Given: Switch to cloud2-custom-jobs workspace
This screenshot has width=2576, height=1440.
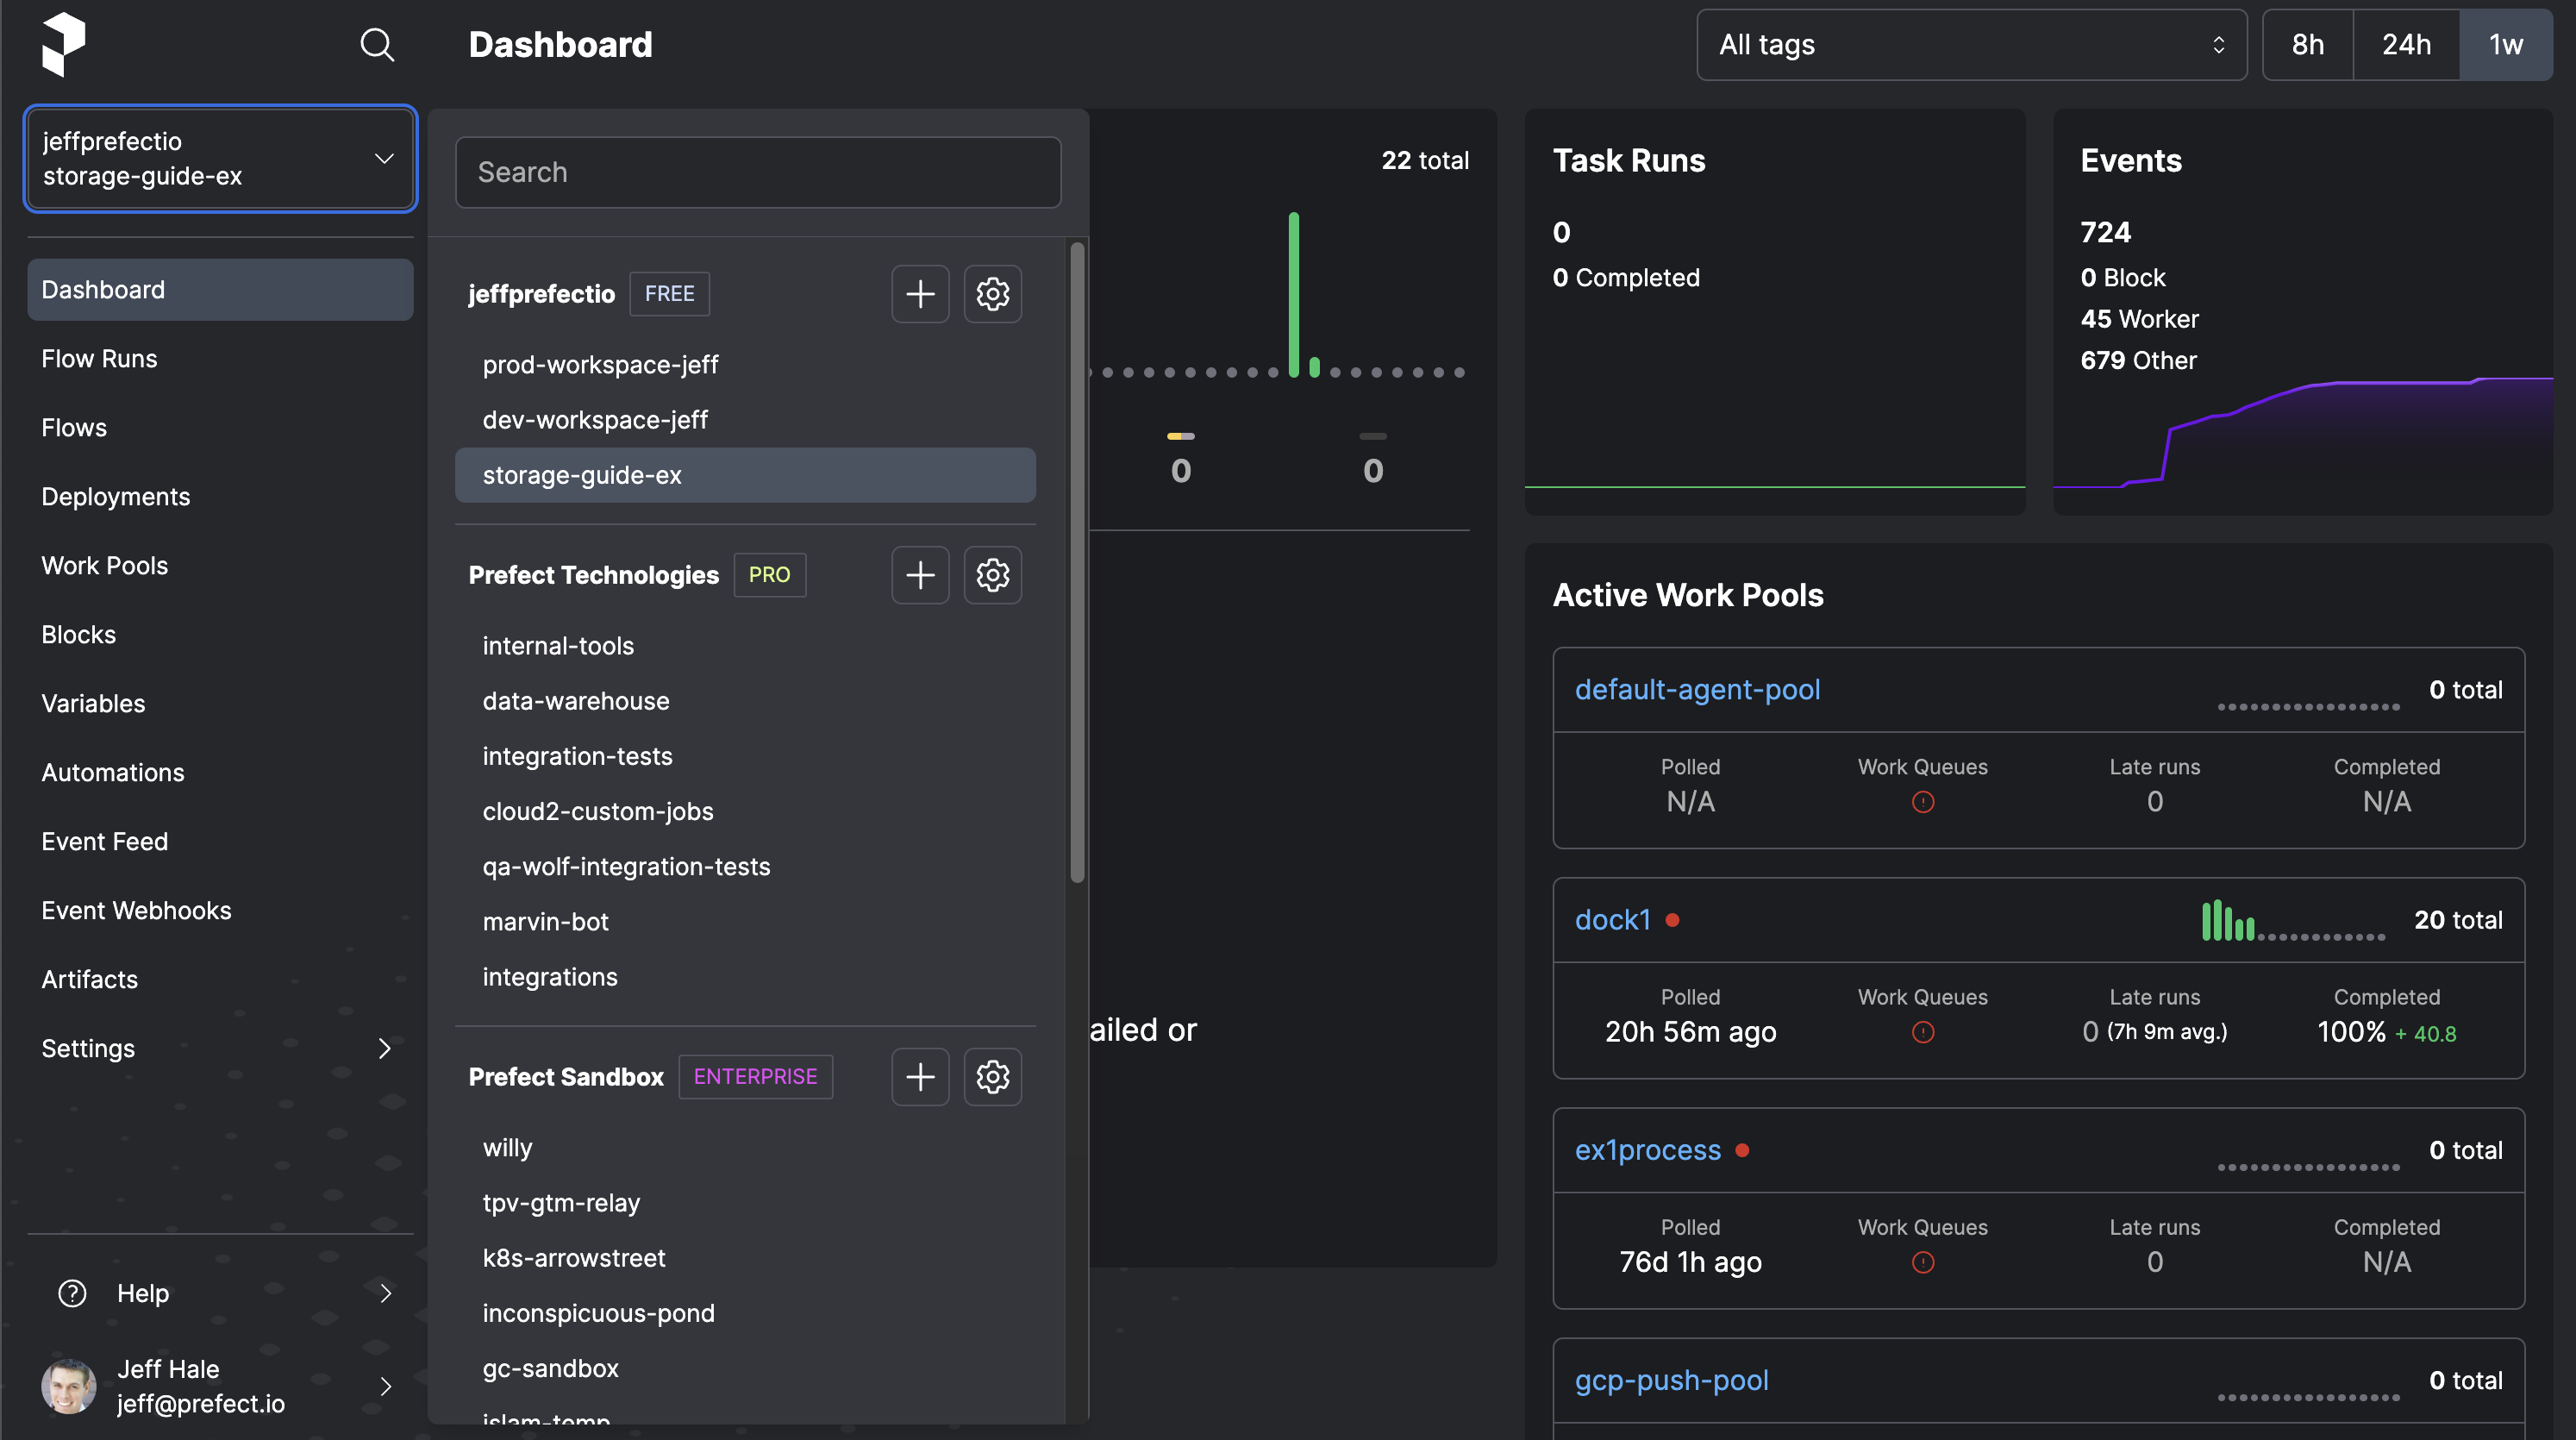Looking at the screenshot, I should (x=745, y=811).
